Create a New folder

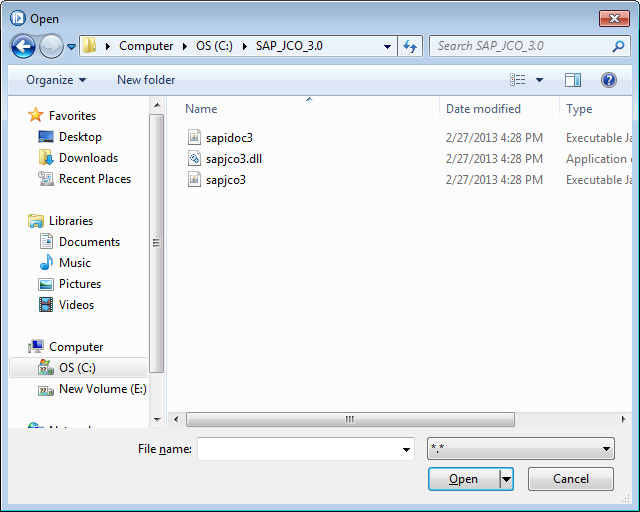coord(146,80)
